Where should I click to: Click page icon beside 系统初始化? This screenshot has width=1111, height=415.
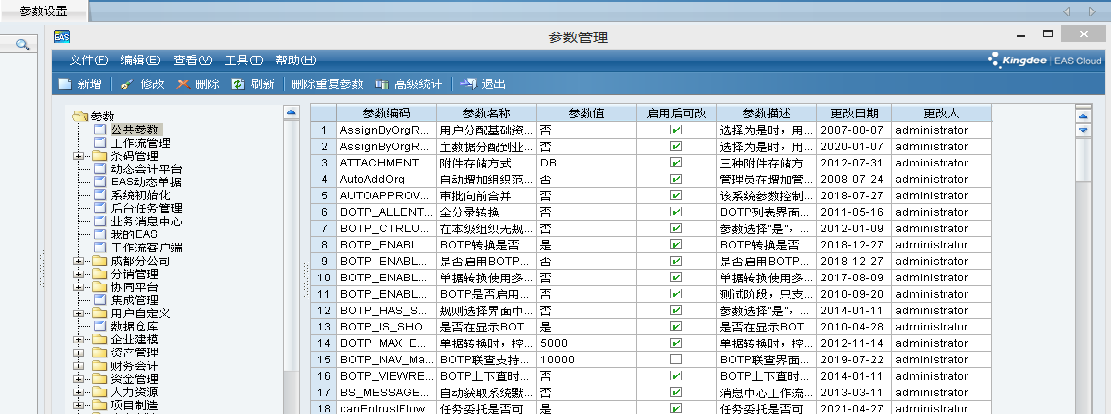pyautogui.click(x=100, y=195)
